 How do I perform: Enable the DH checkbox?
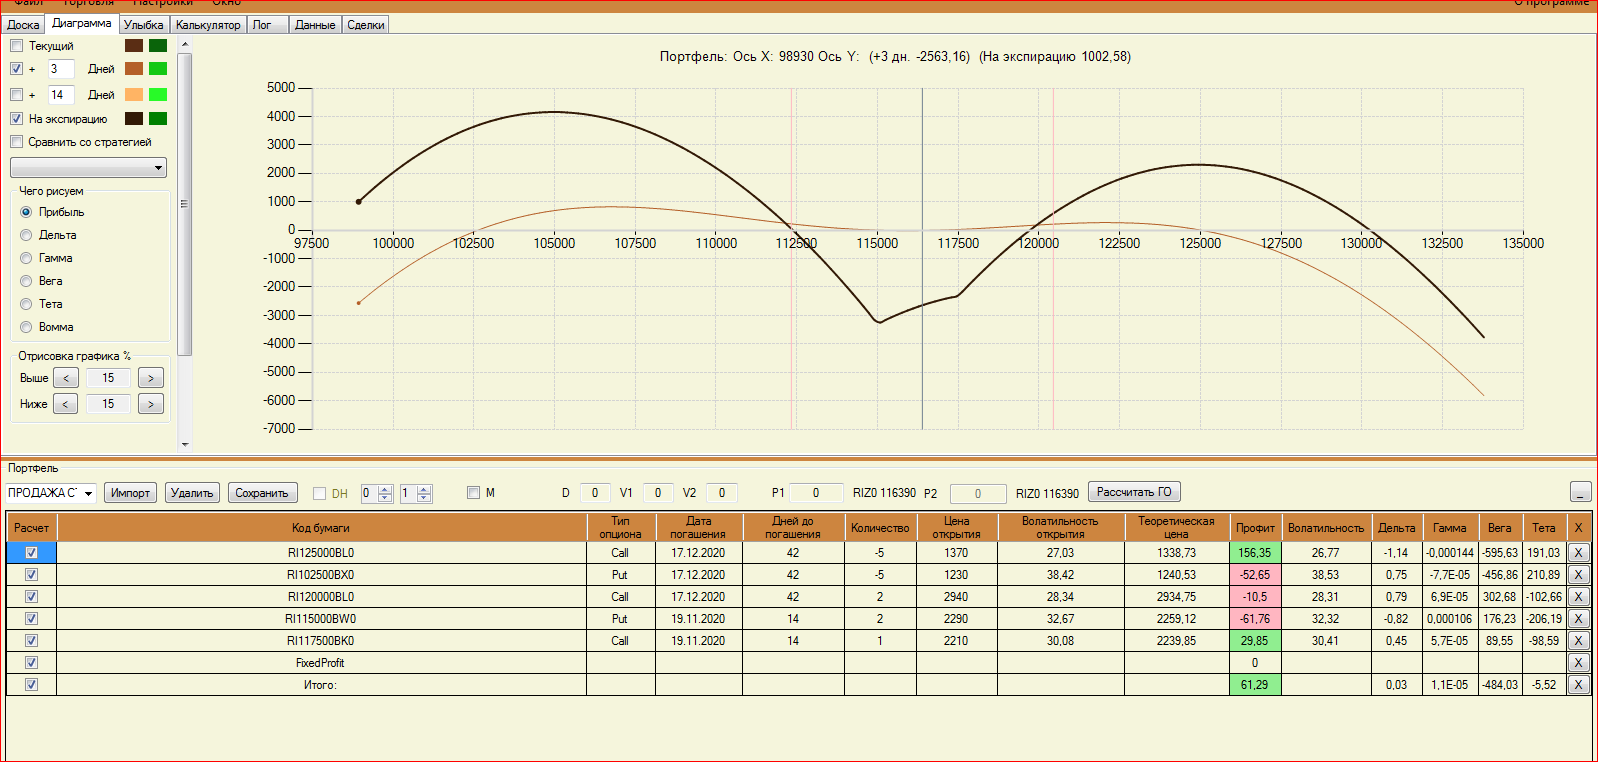[x=320, y=493]
